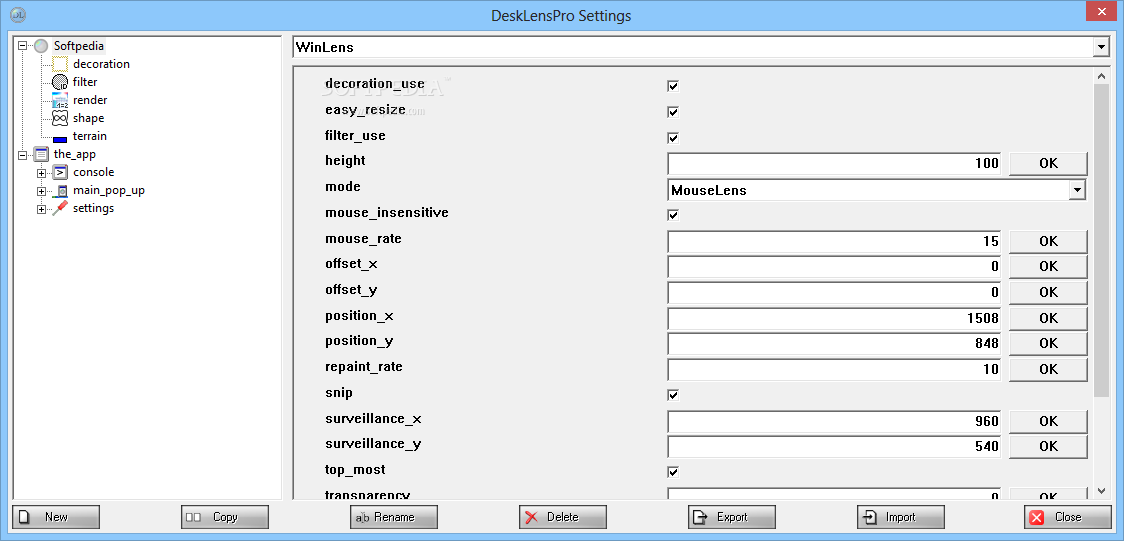Click the decoration node icon
This screenshot has height=541, width=1124.
point(59,64)
